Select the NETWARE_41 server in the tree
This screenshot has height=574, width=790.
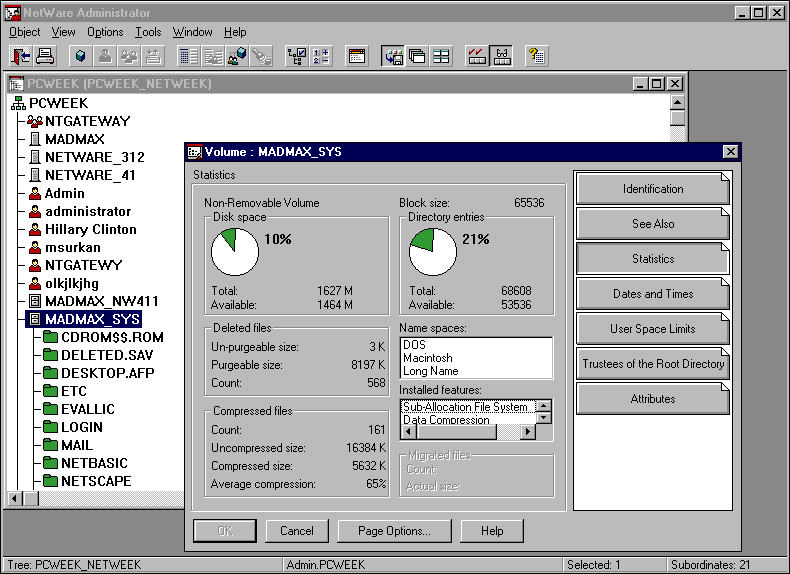[82, 175]
